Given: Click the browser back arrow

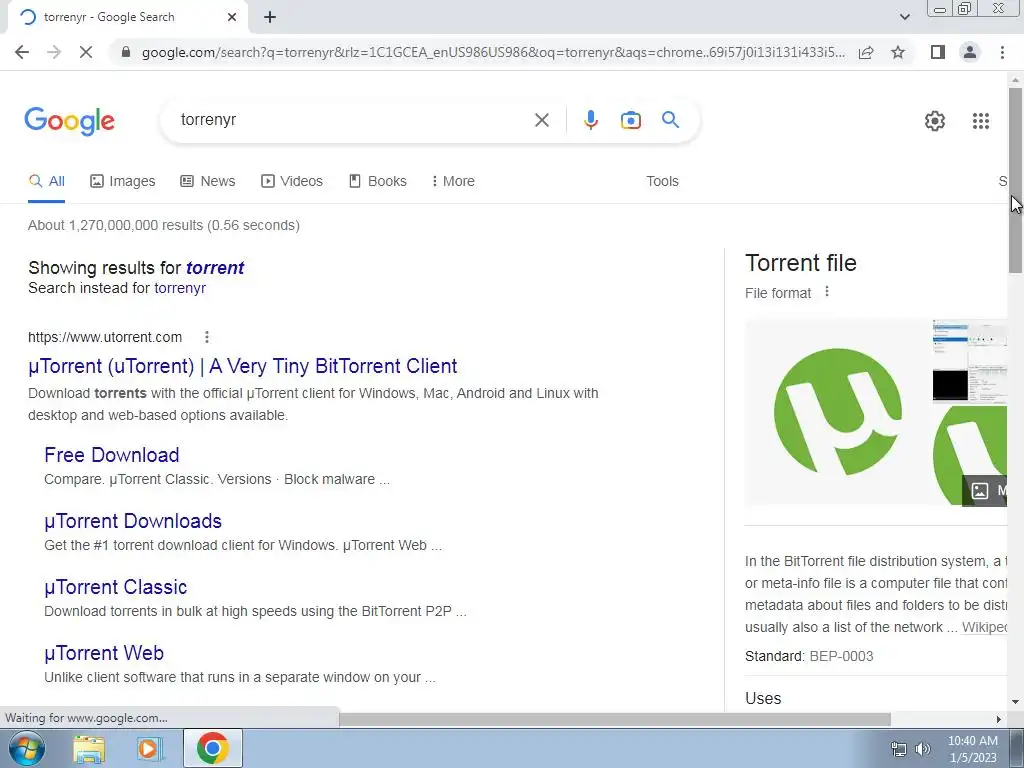Looking at the screenshot, I should [x=22, y=52].
